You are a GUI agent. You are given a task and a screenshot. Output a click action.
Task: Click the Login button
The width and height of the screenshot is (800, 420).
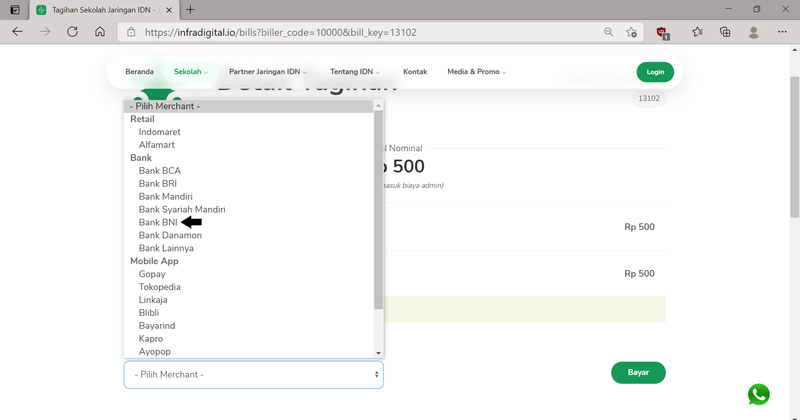coord(655,72)
